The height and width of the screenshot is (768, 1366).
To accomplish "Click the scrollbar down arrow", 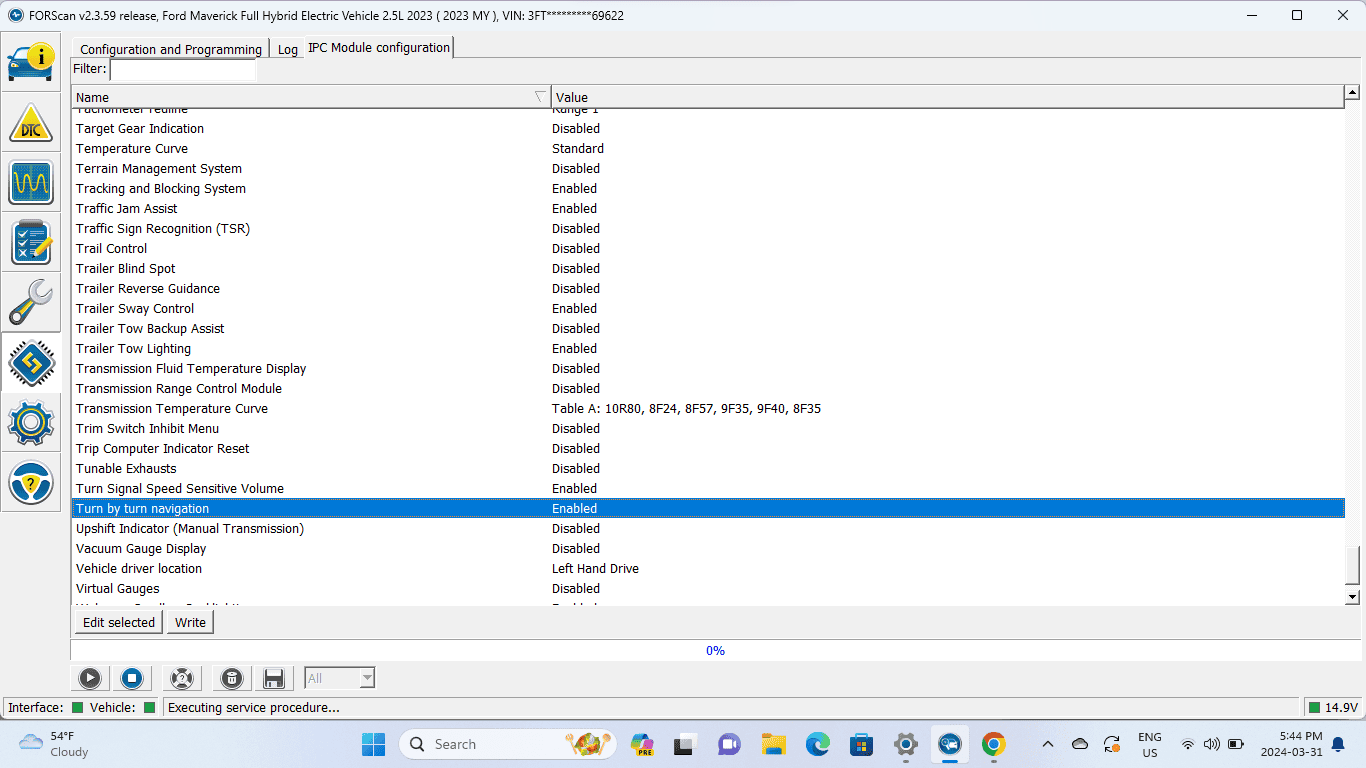I will pos(1352,597).
